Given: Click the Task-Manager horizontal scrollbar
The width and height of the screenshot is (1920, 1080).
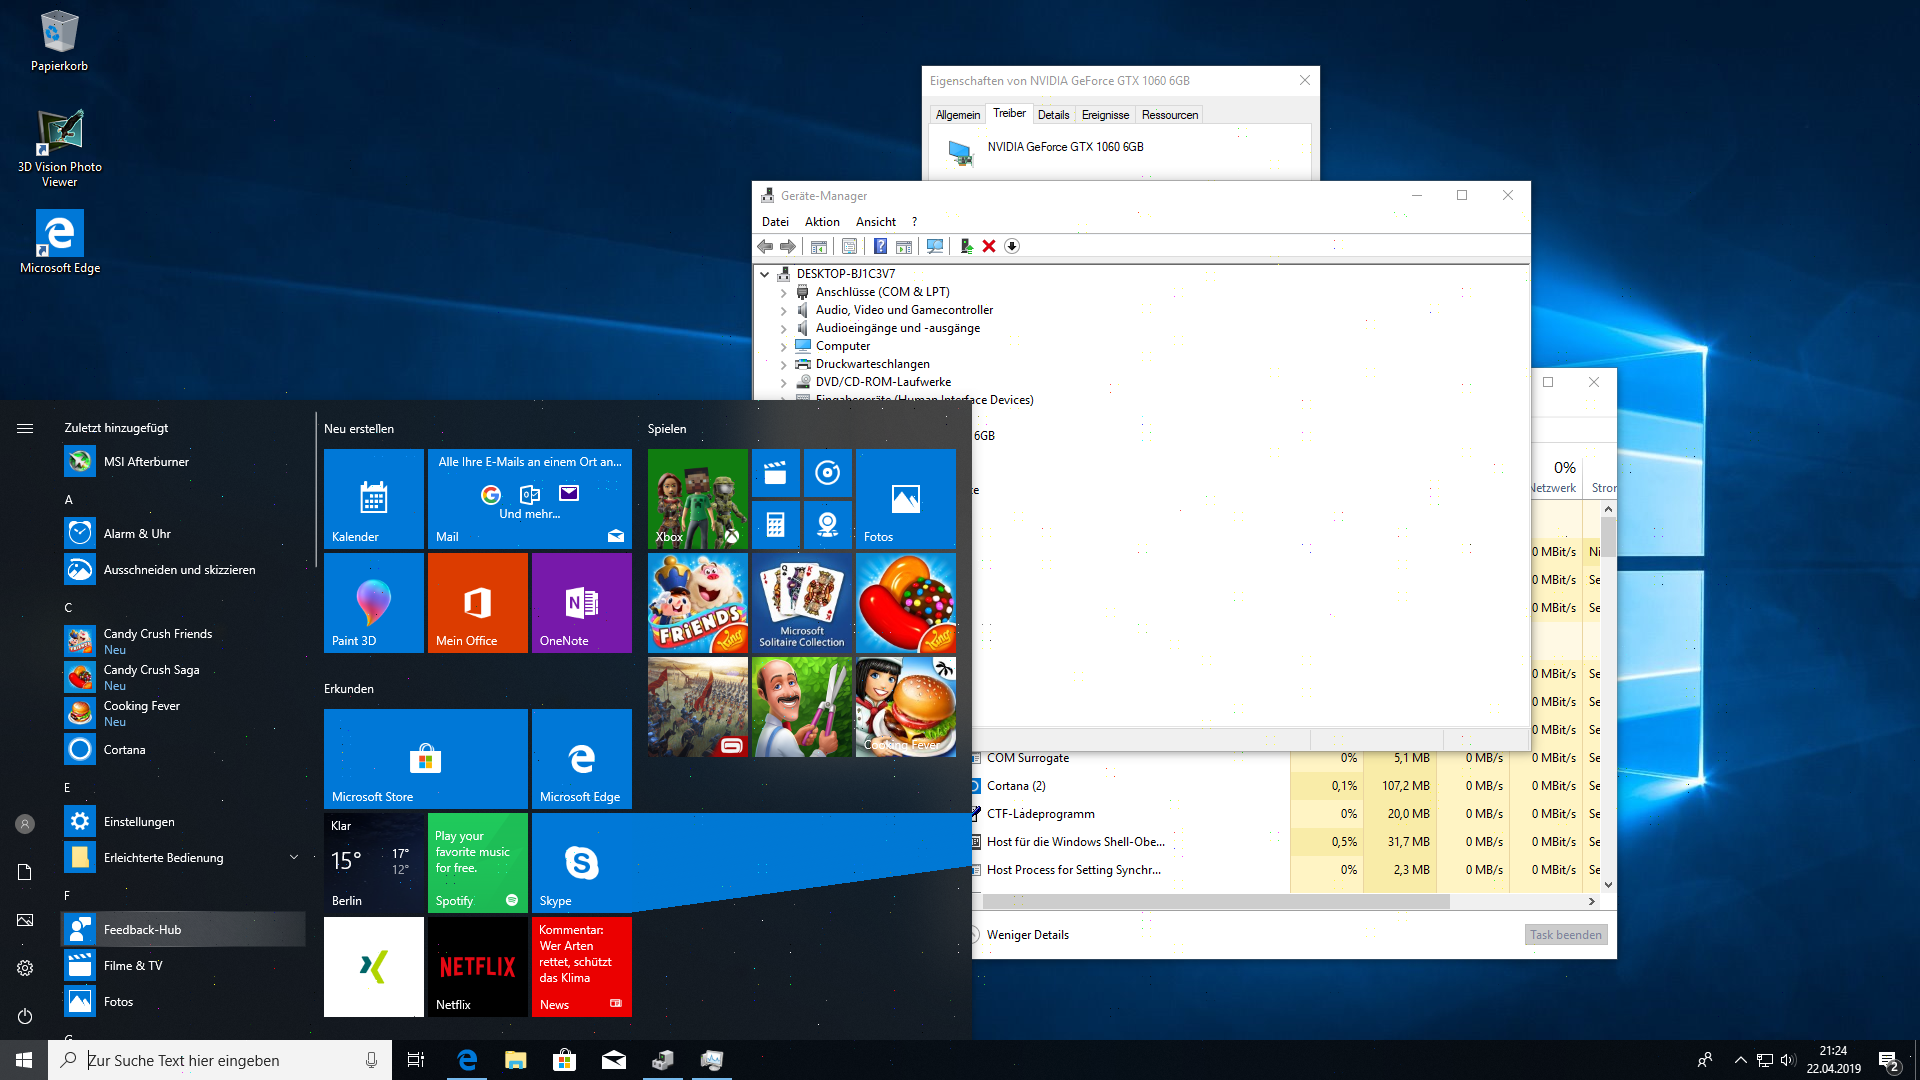Looking at the screenshot, I should click(x=1215, y=902).
